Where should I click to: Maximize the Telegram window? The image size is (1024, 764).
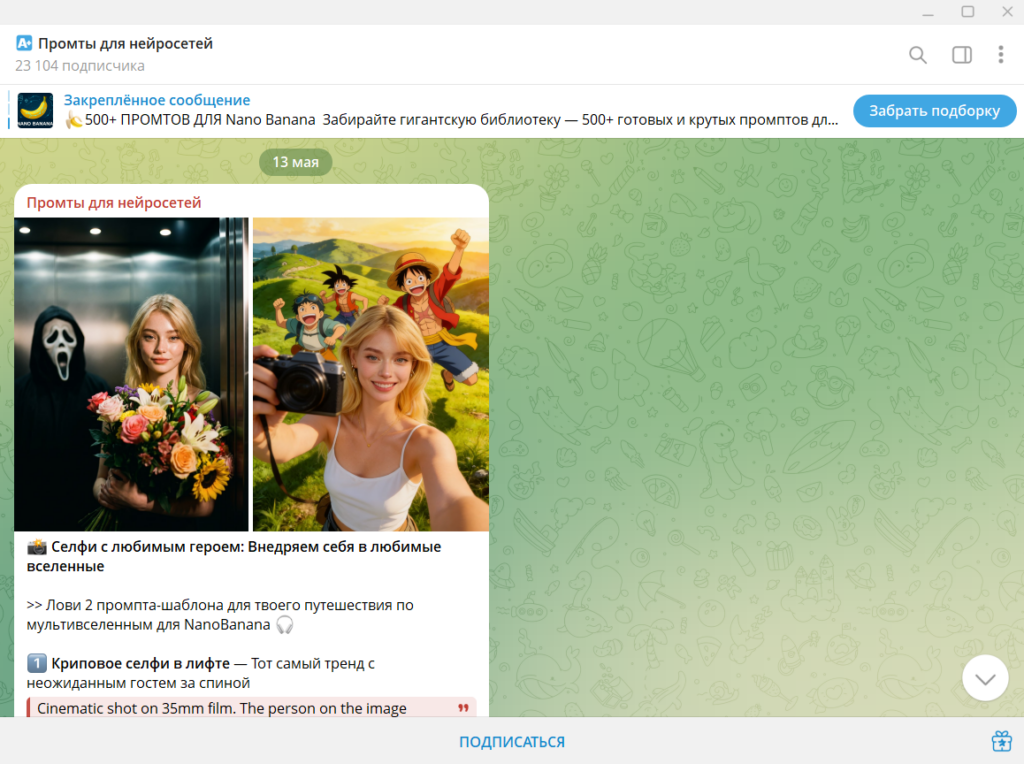pos(968,12)
